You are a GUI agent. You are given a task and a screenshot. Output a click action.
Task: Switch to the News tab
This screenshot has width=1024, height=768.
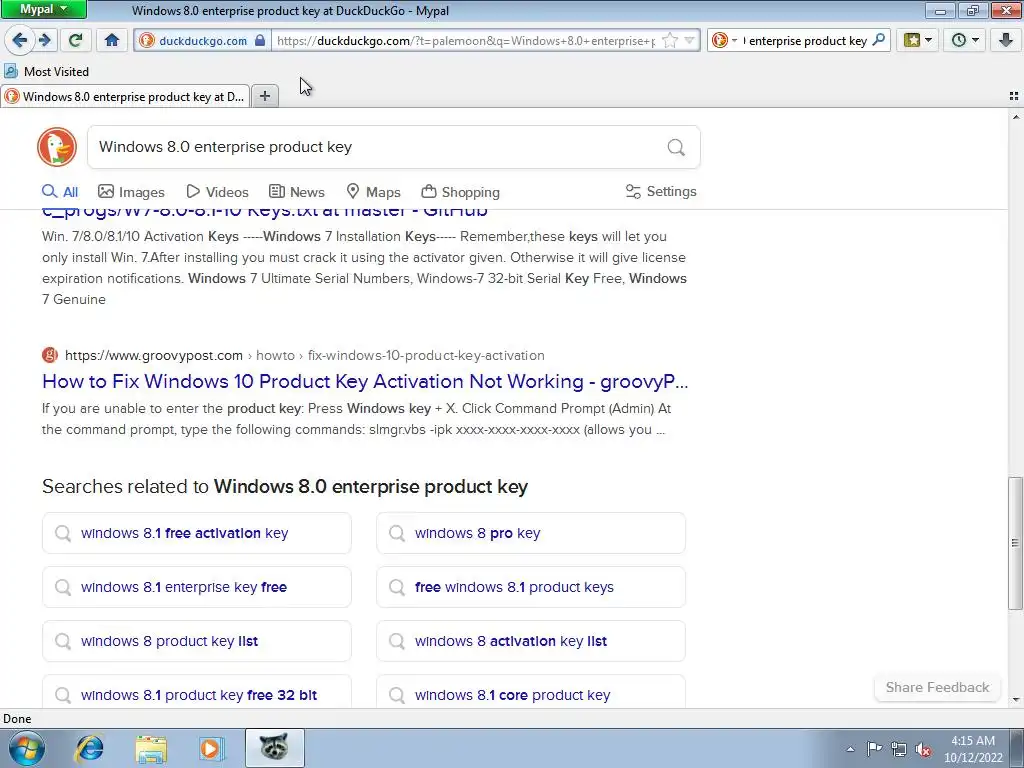[297, 192]
